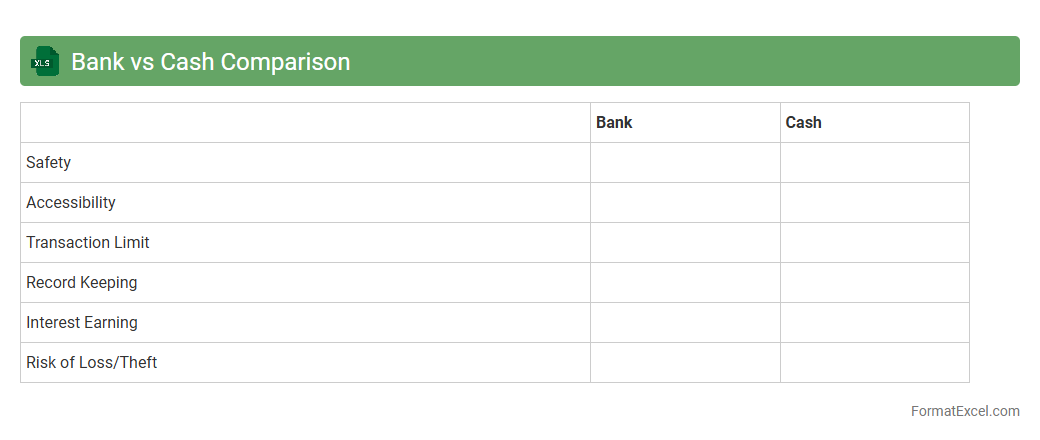
Task: Select the Bank column header
Action: [614, 123]
